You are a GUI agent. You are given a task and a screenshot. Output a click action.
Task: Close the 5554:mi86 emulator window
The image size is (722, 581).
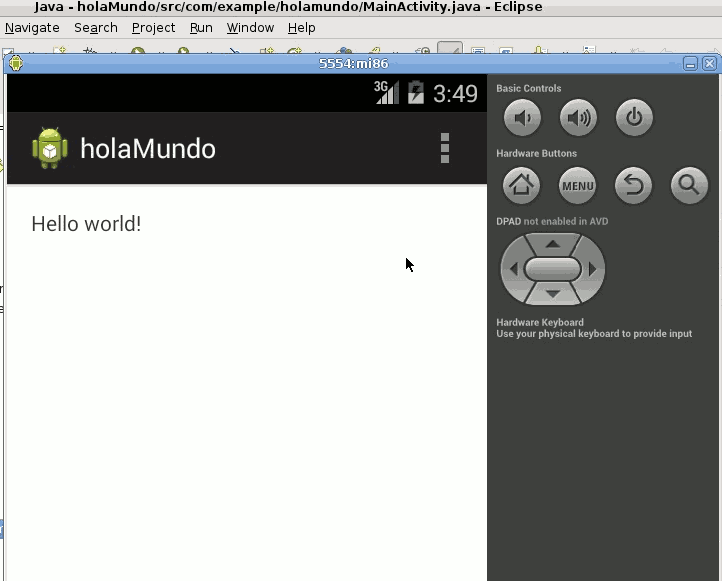[x=710, y=64]
